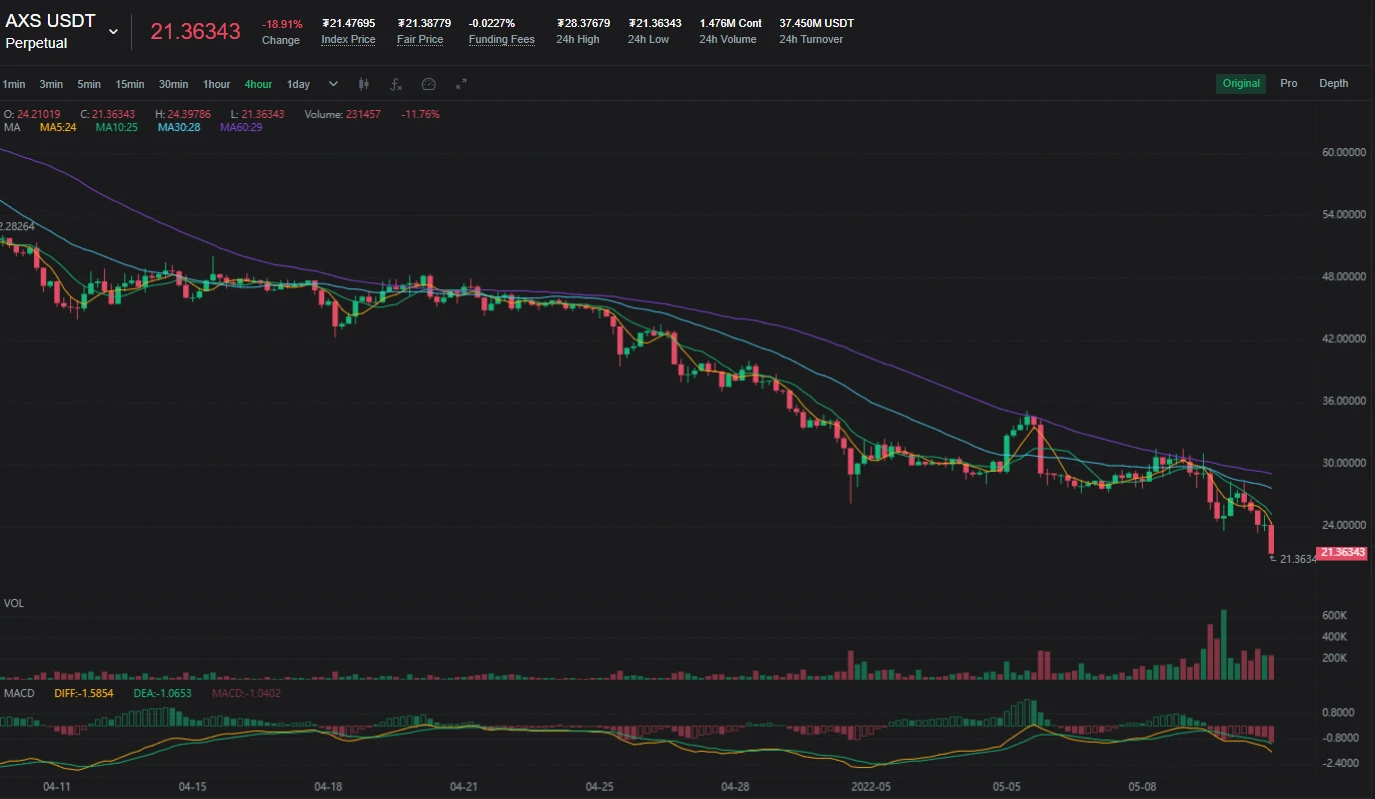
Task: Open the candlestick chart type icon
Action: 364,84
